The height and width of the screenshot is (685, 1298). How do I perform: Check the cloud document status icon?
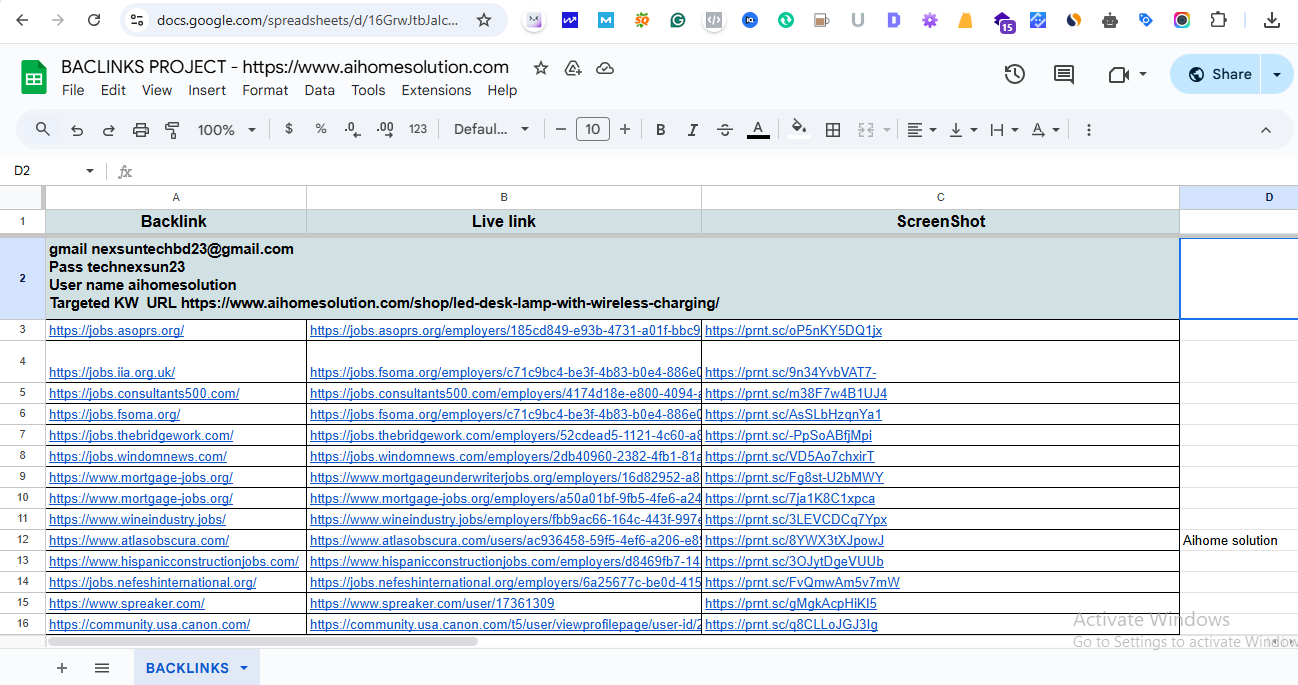[605, 68]
